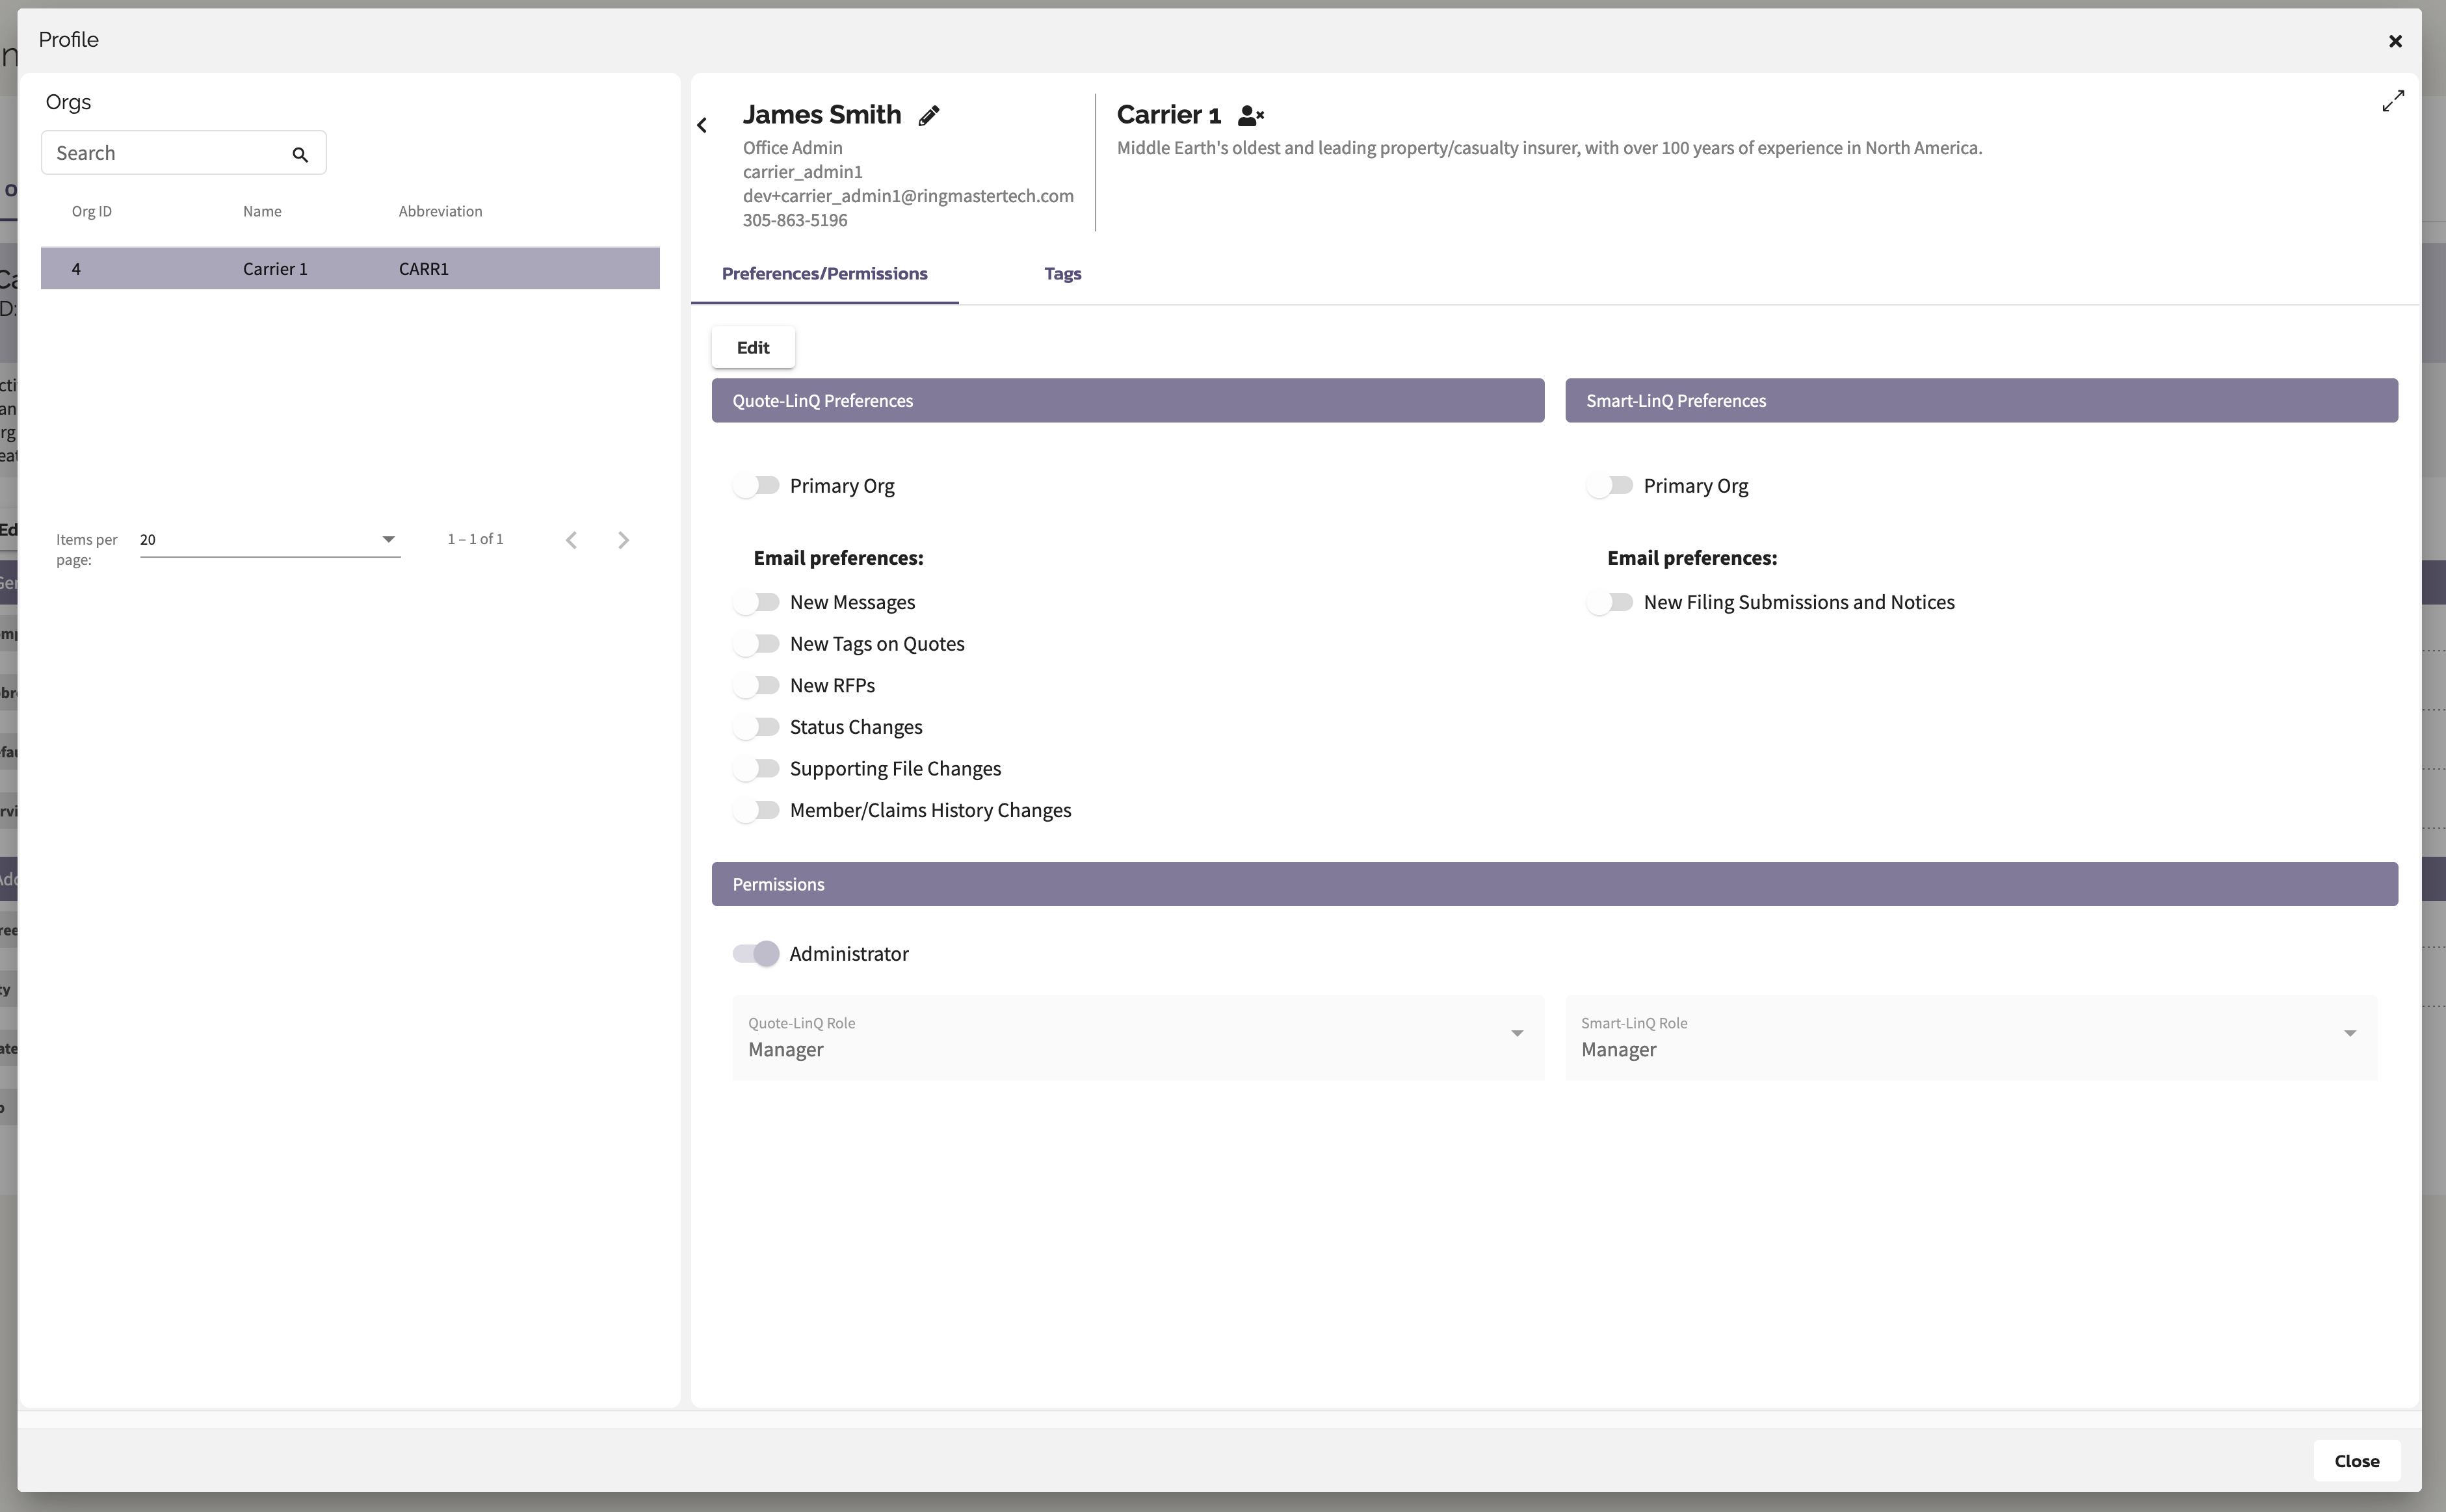2446x1512 pixels.
Task: Enable New Tags on Quotes emails
Action: coord(756,644)
